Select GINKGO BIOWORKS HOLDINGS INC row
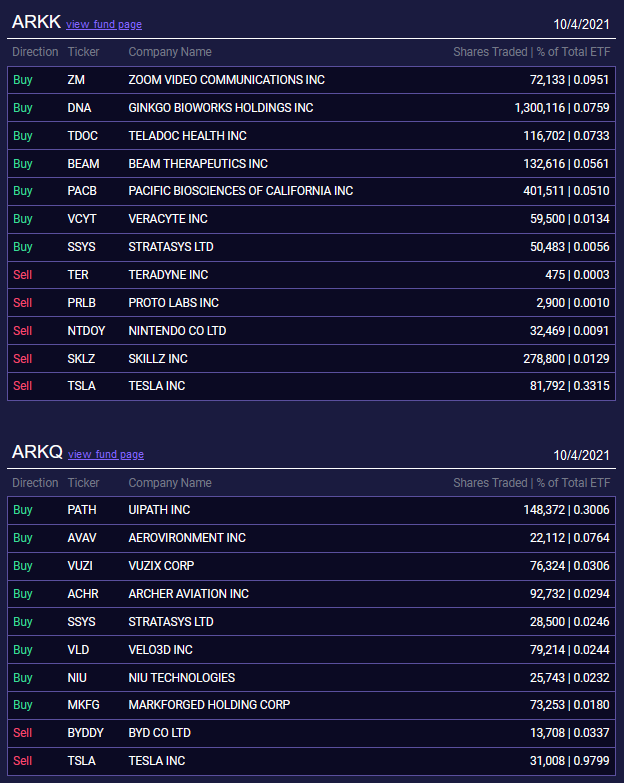This screenshot has width=624, height=783. pos(312,107)
